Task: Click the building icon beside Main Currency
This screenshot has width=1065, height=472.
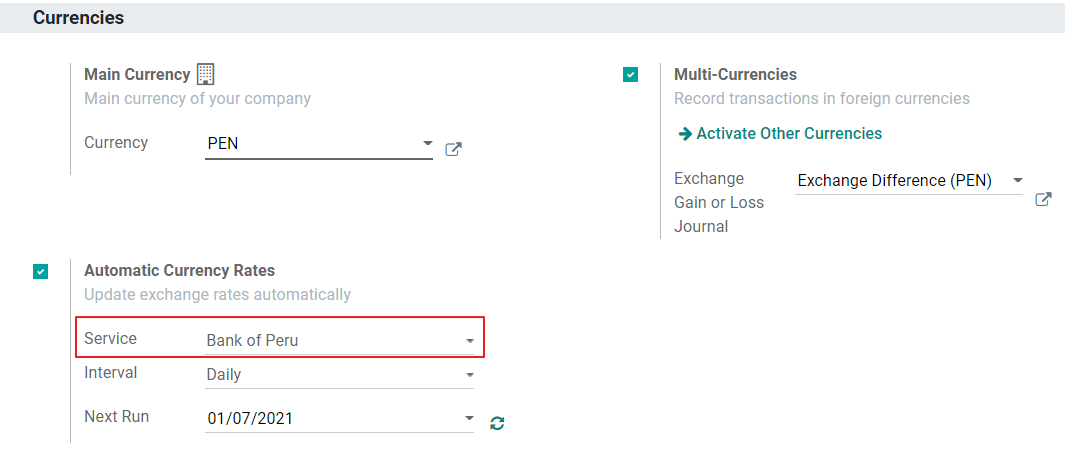Action: click(206, 74)
